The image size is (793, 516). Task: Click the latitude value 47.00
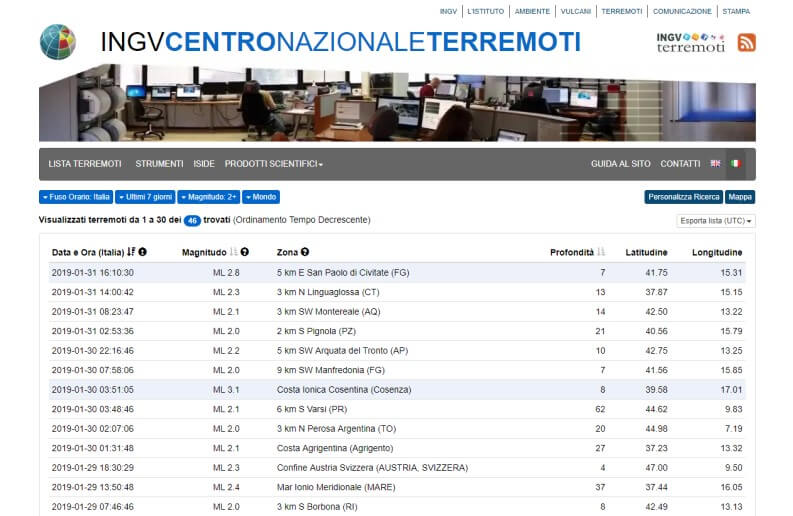(656, 467)
